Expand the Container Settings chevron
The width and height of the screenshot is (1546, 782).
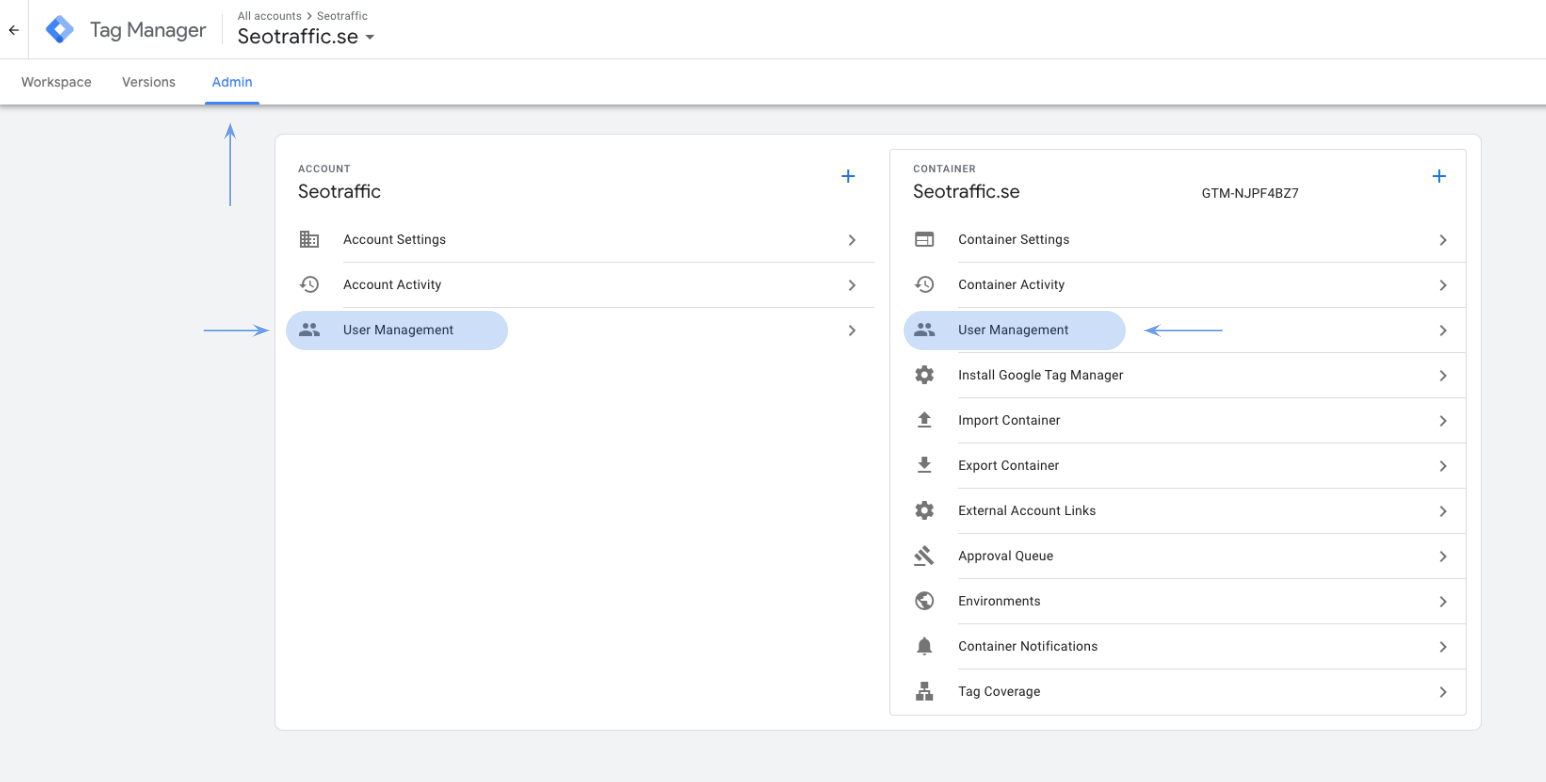1443,240
